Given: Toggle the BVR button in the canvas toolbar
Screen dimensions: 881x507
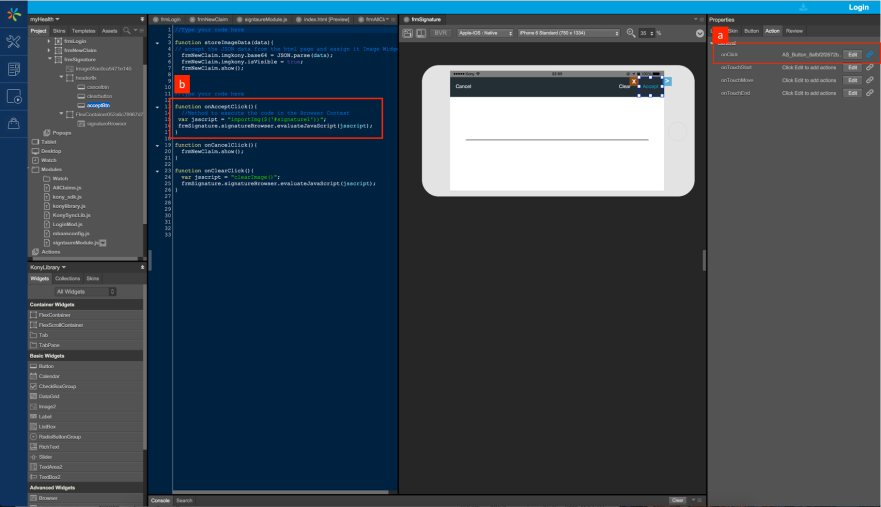Looking at the screenshot, I should 440,33.
